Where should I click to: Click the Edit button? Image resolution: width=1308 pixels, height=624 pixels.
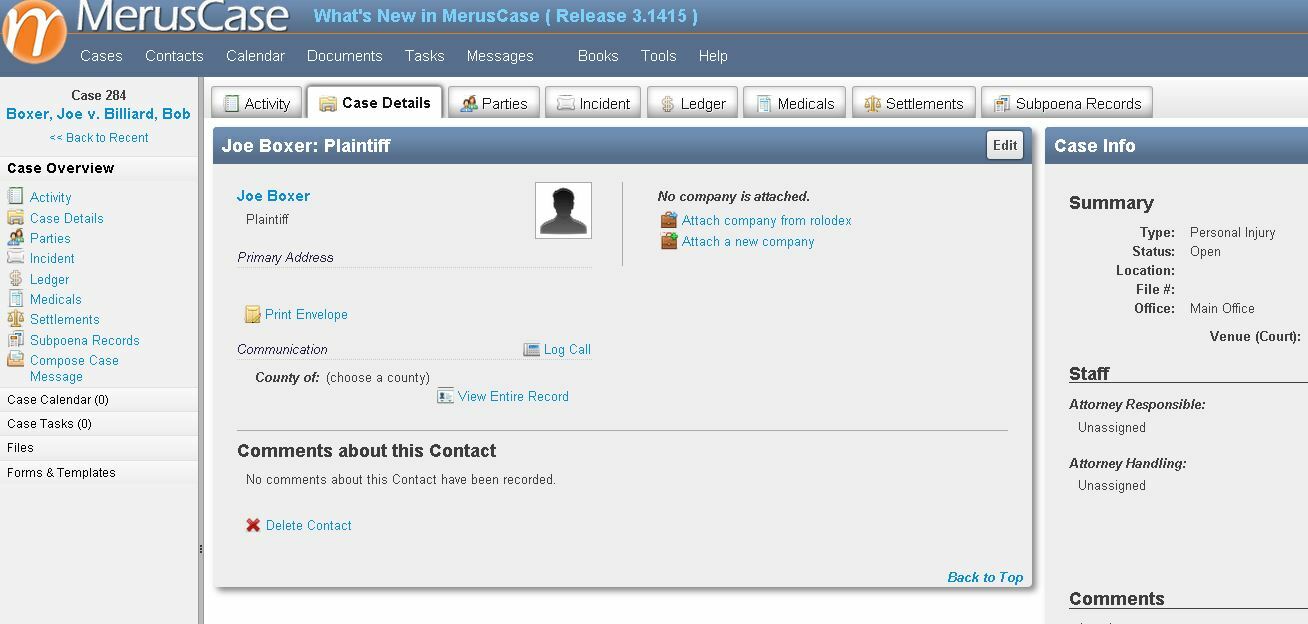[1004, 145]
